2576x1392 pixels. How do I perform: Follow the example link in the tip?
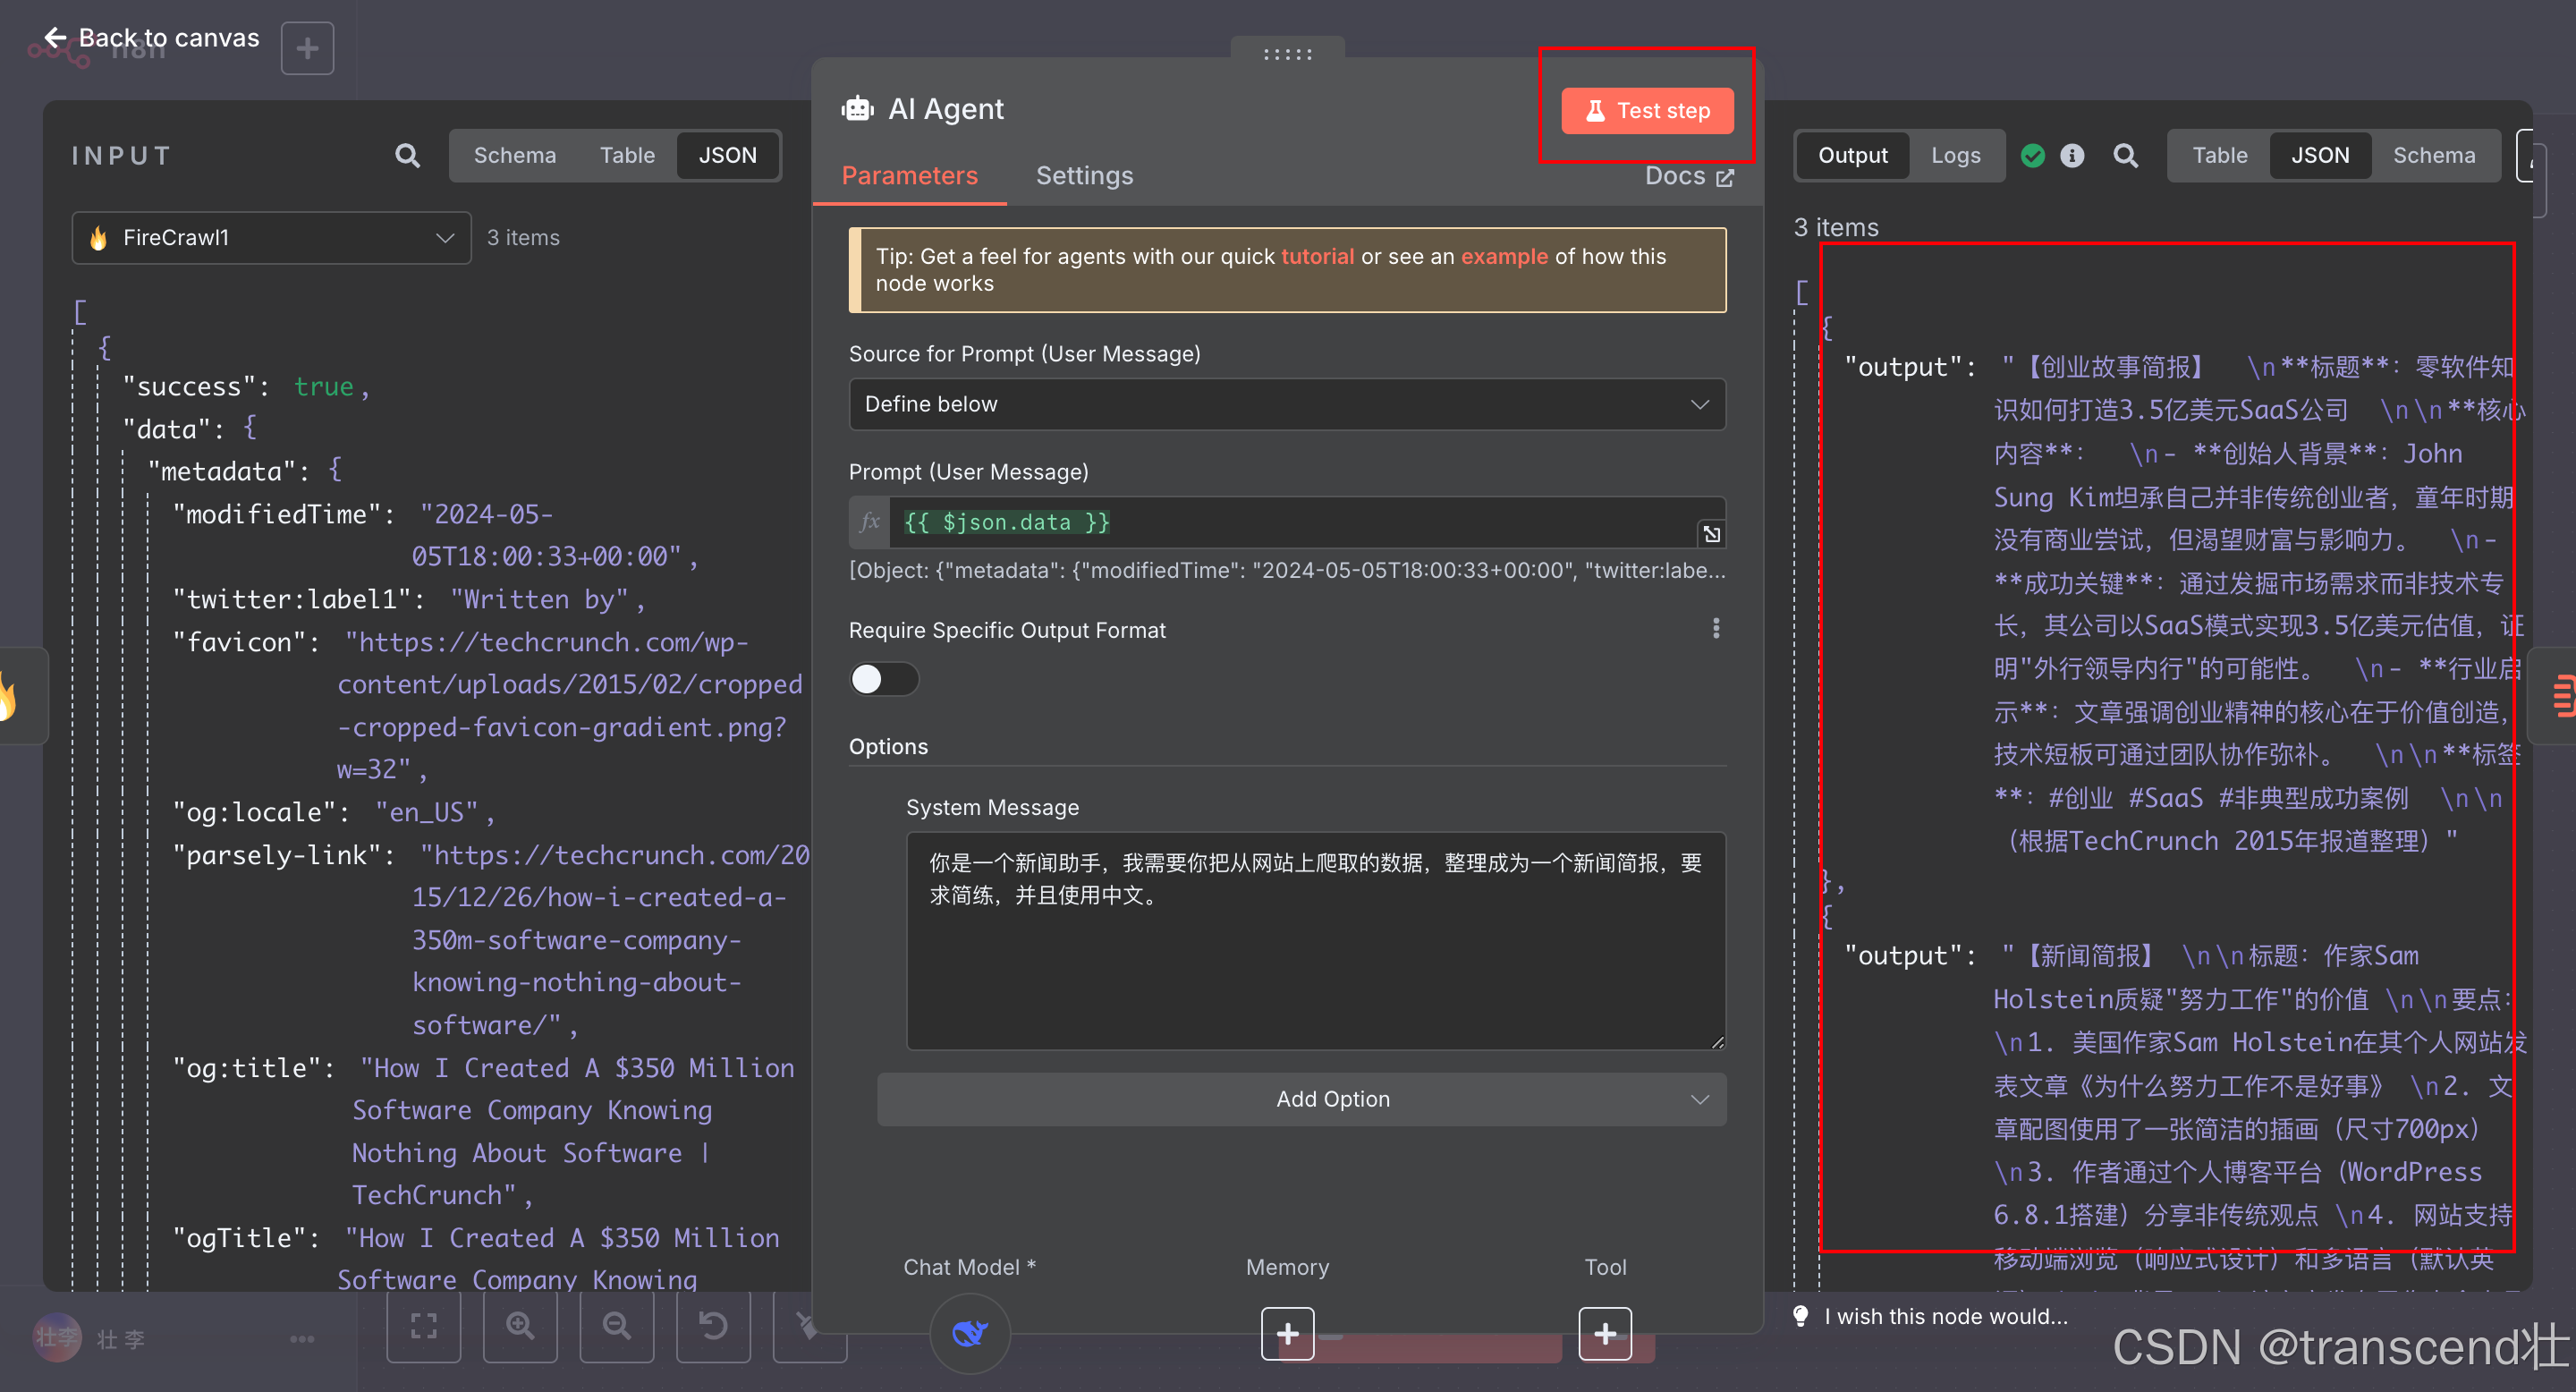point(1504,256)
